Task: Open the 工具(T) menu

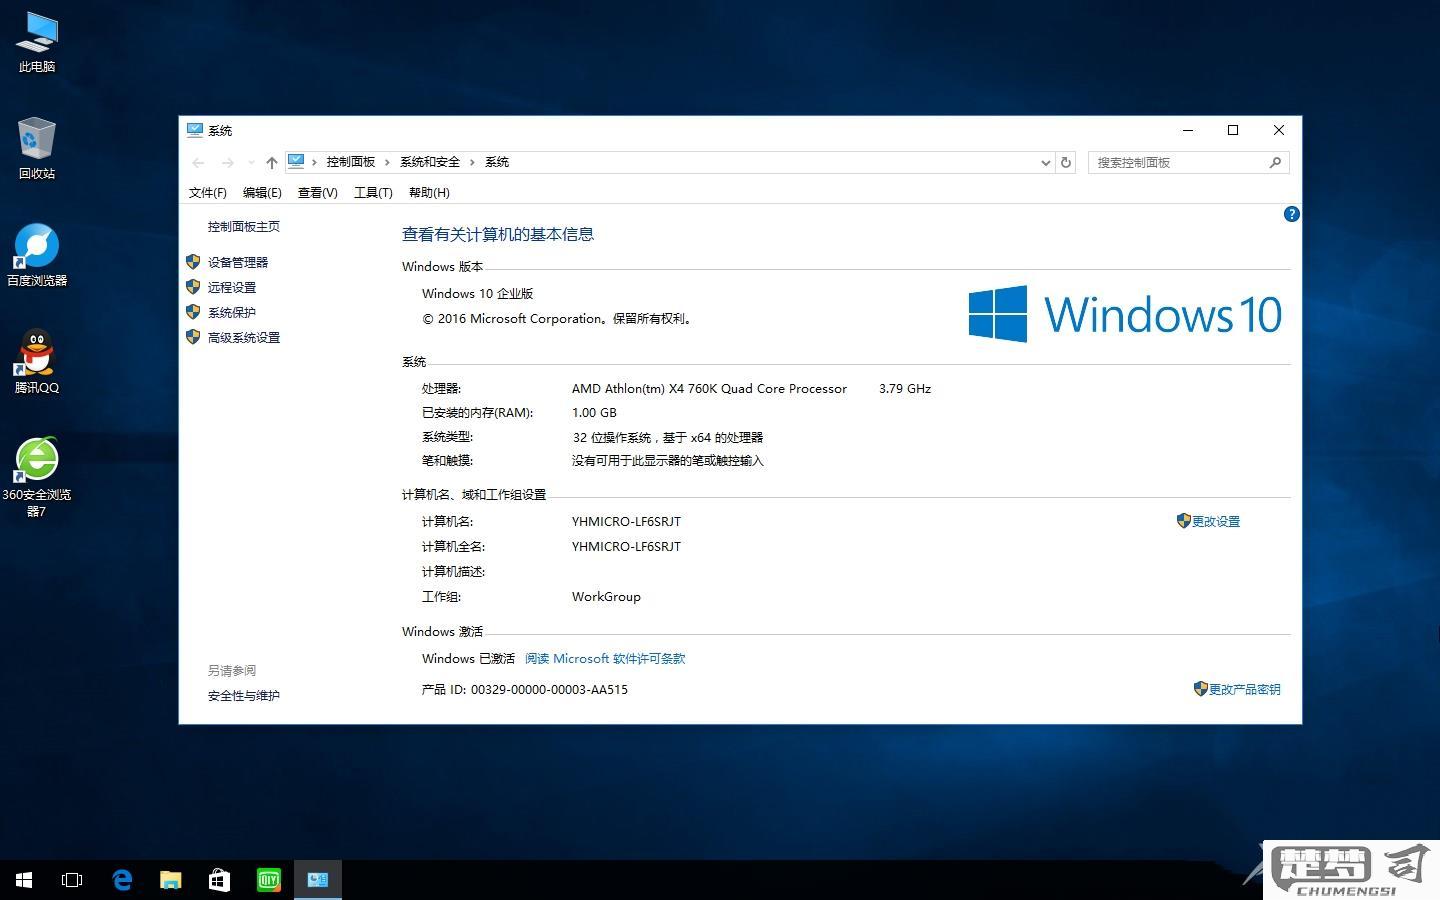Action: 373,193
